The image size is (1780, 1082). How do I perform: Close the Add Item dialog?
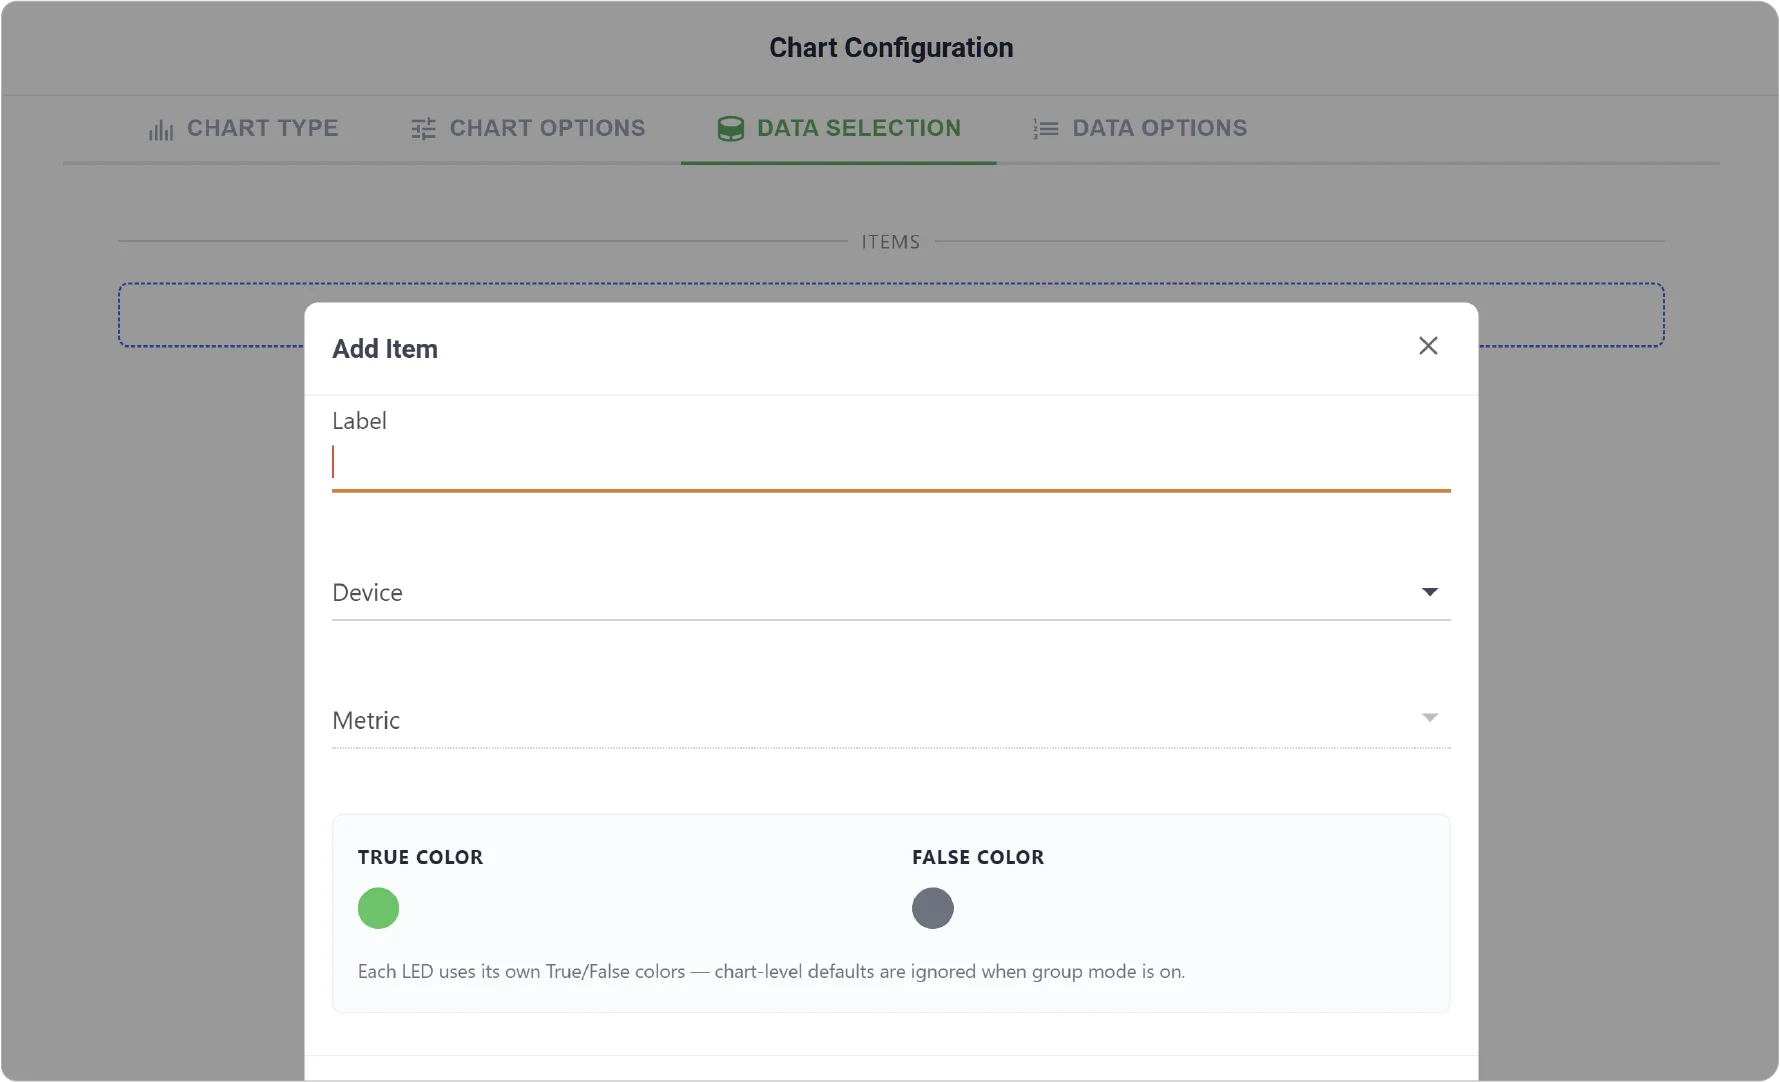[1428, 346]
